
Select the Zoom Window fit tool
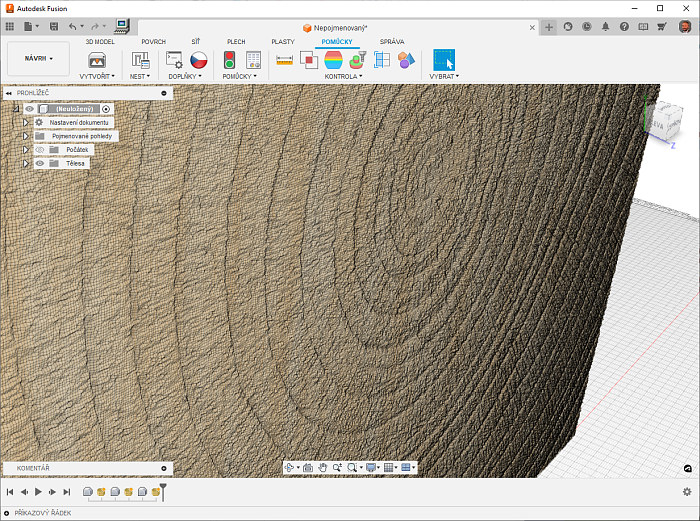(352, 467)
